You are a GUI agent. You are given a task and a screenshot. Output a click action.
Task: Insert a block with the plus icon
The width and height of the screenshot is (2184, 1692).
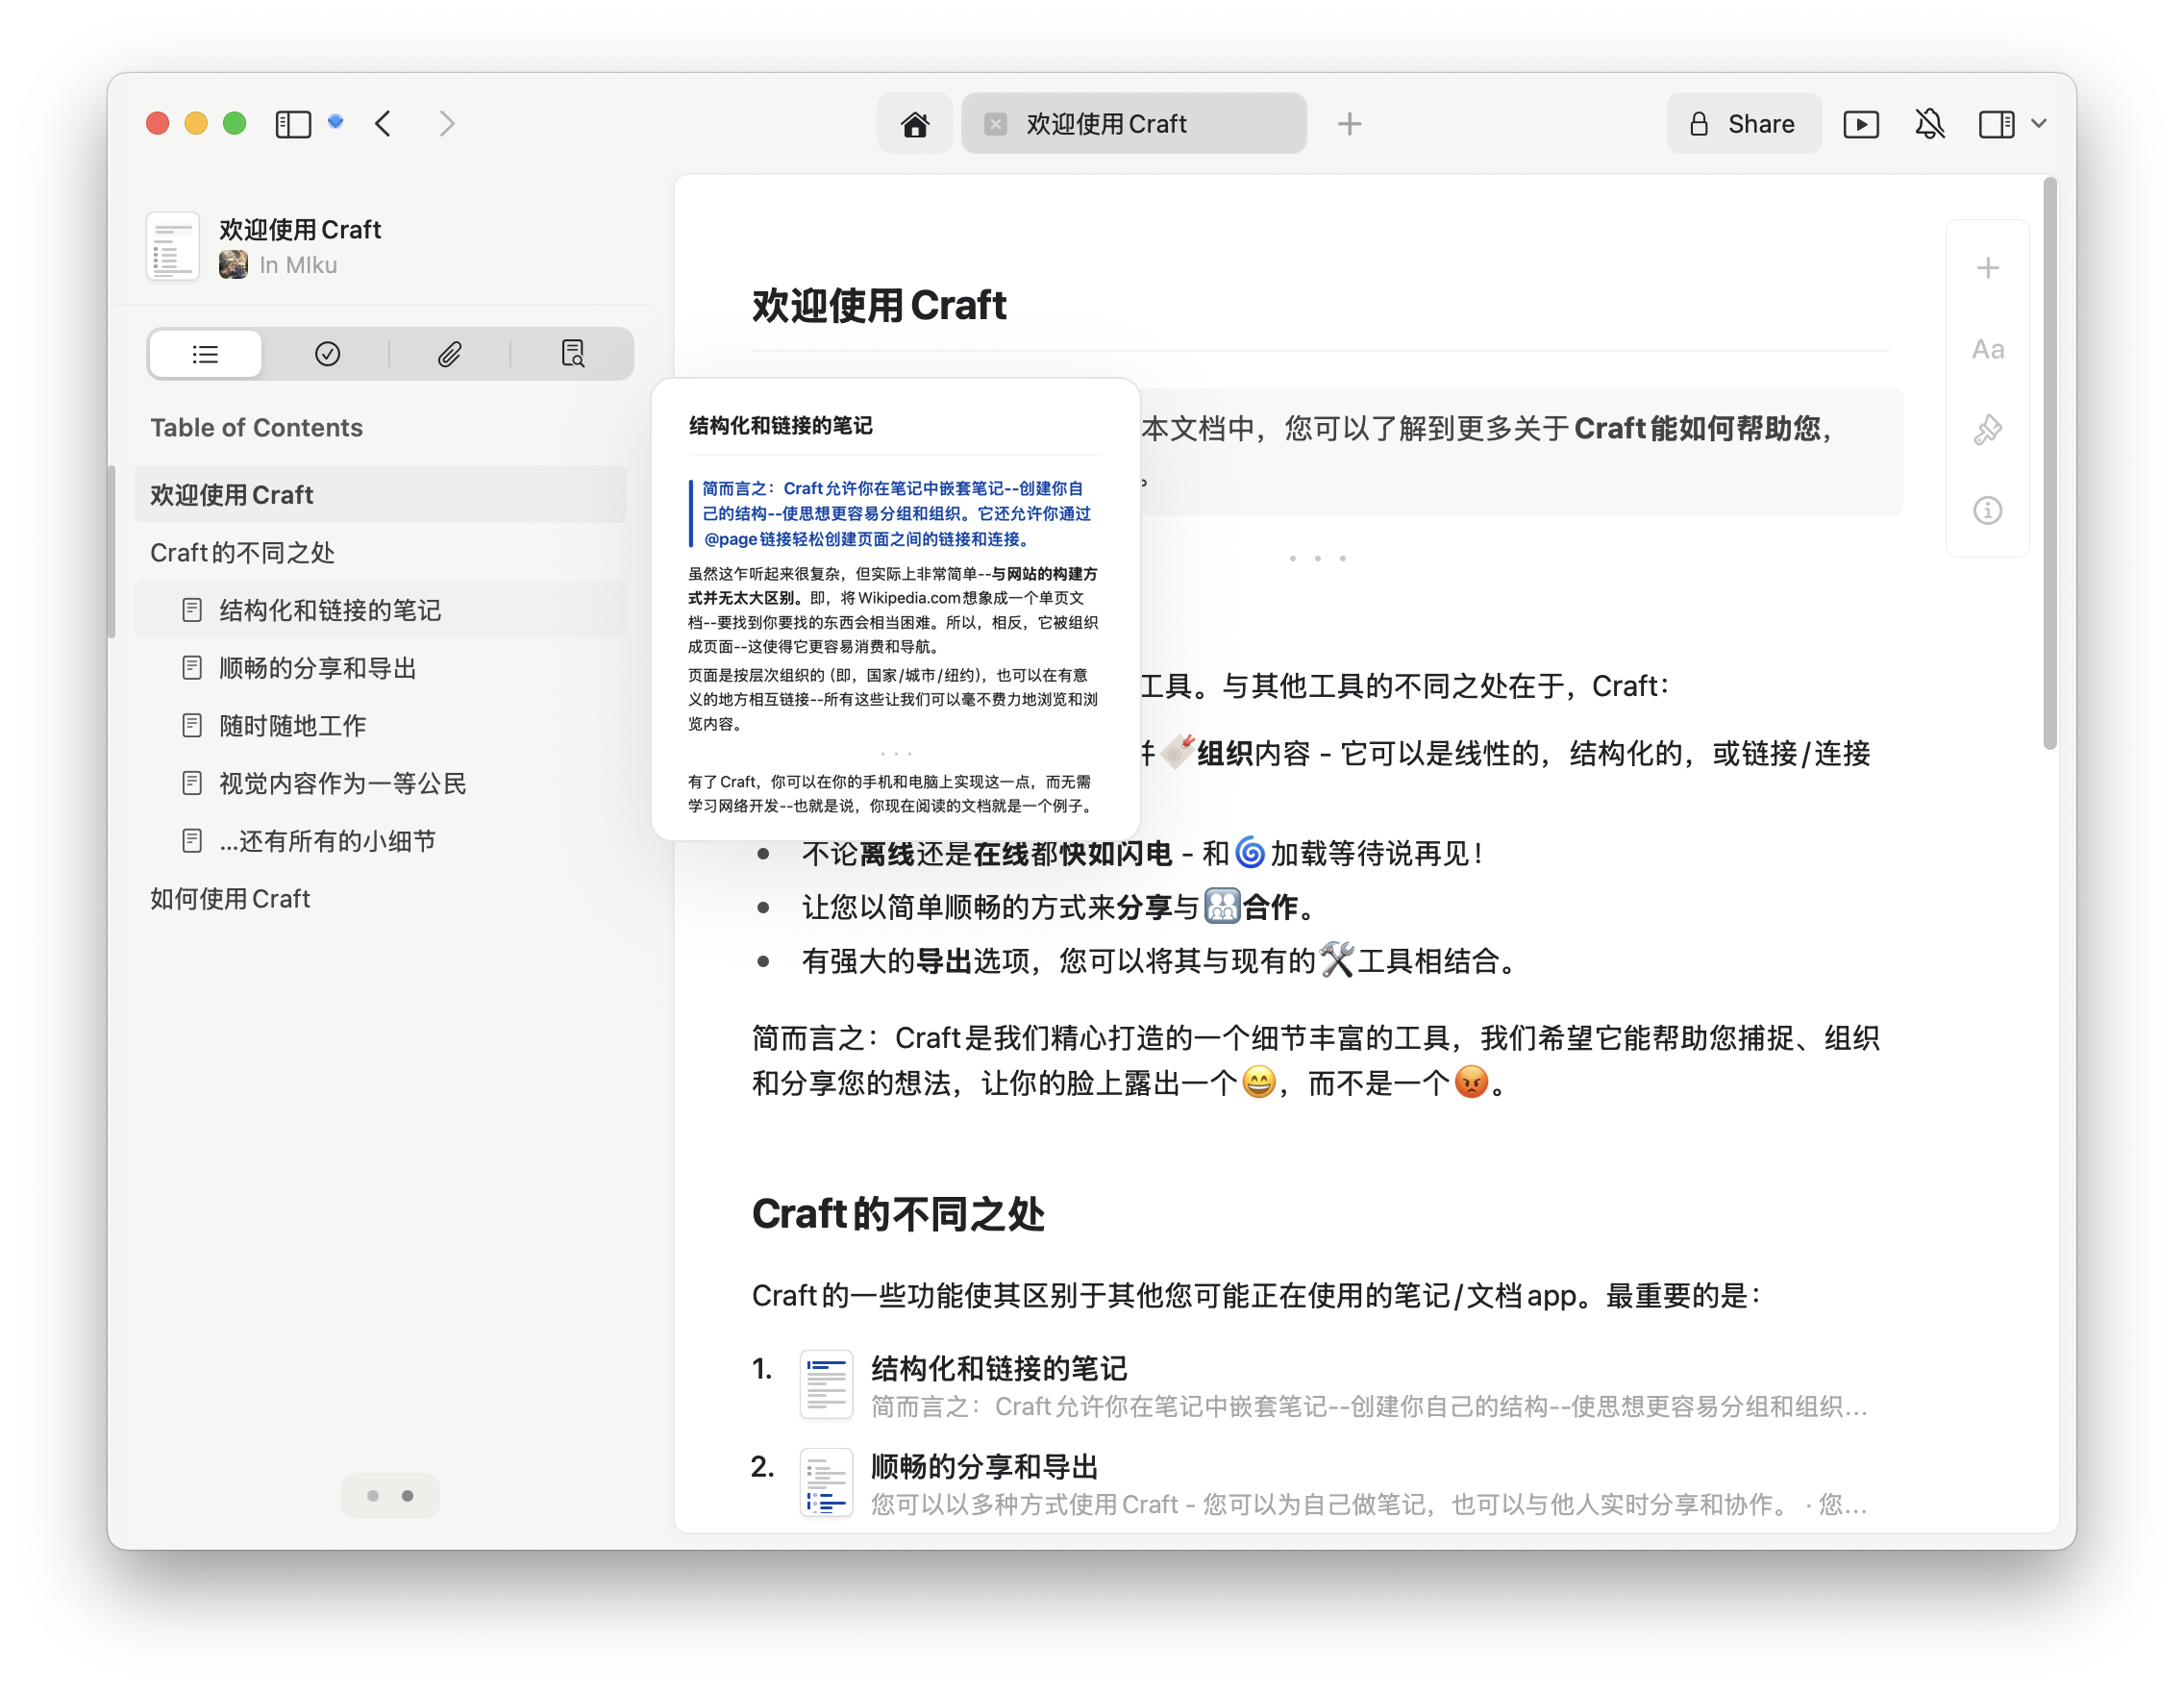click(1988, 268)
